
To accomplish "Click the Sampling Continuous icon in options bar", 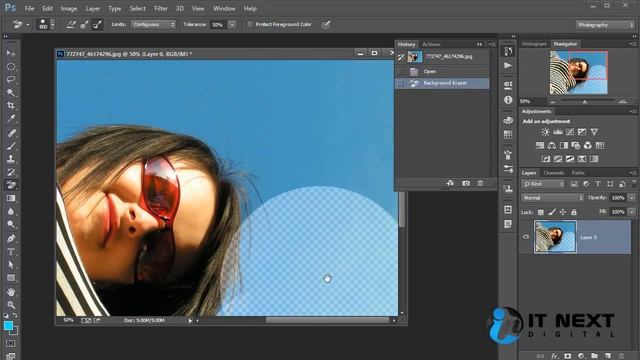I will click(71, 24).
